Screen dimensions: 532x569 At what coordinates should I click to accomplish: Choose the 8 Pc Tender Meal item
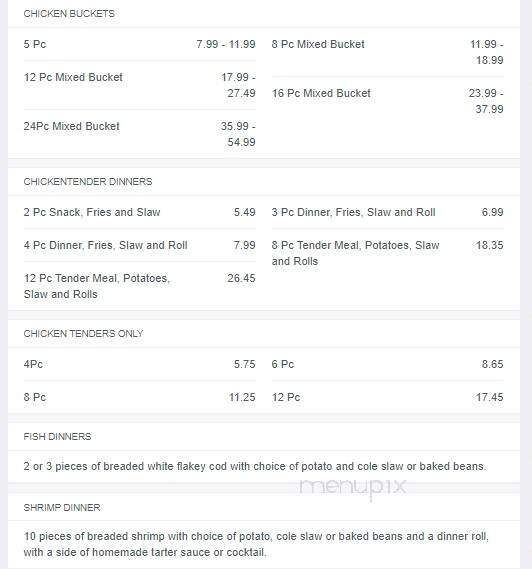point(388,253)
